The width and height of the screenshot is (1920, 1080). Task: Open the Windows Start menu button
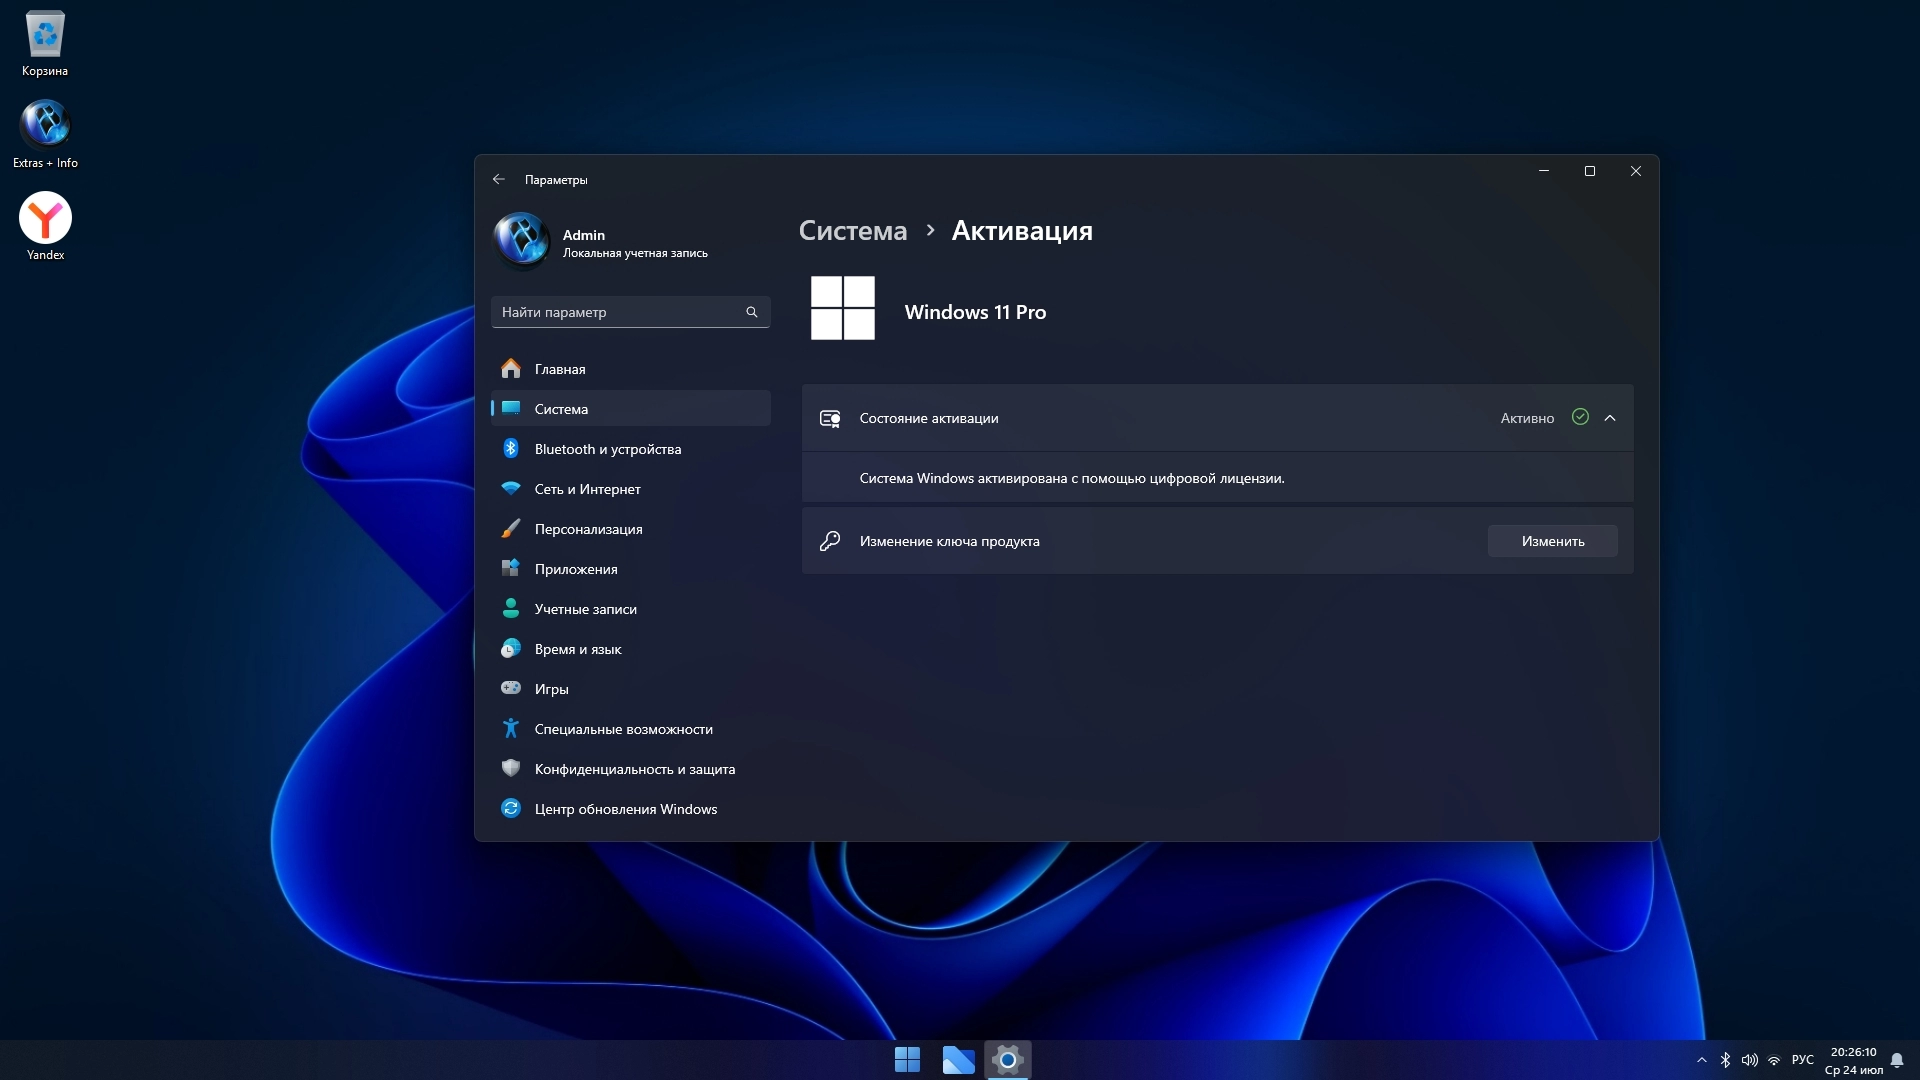(x=907, y=1060)
